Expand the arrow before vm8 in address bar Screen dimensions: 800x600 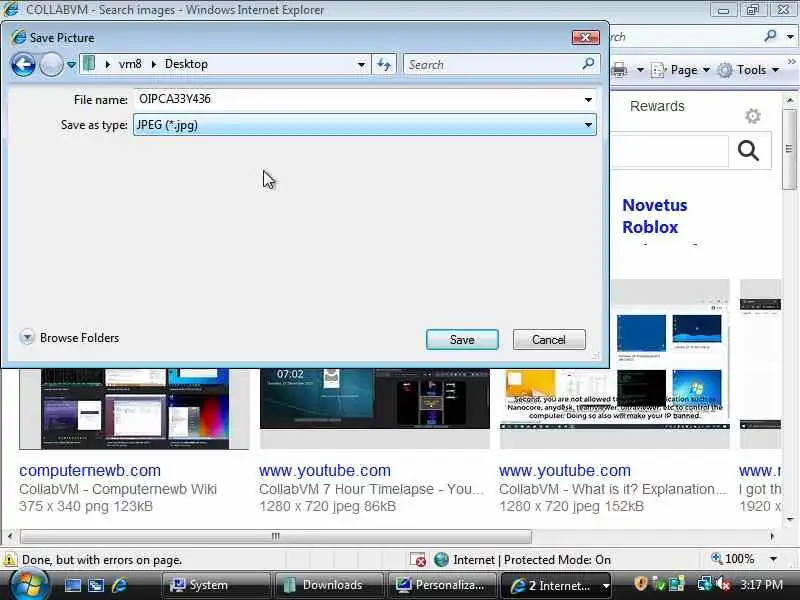(x=107, y=64)
